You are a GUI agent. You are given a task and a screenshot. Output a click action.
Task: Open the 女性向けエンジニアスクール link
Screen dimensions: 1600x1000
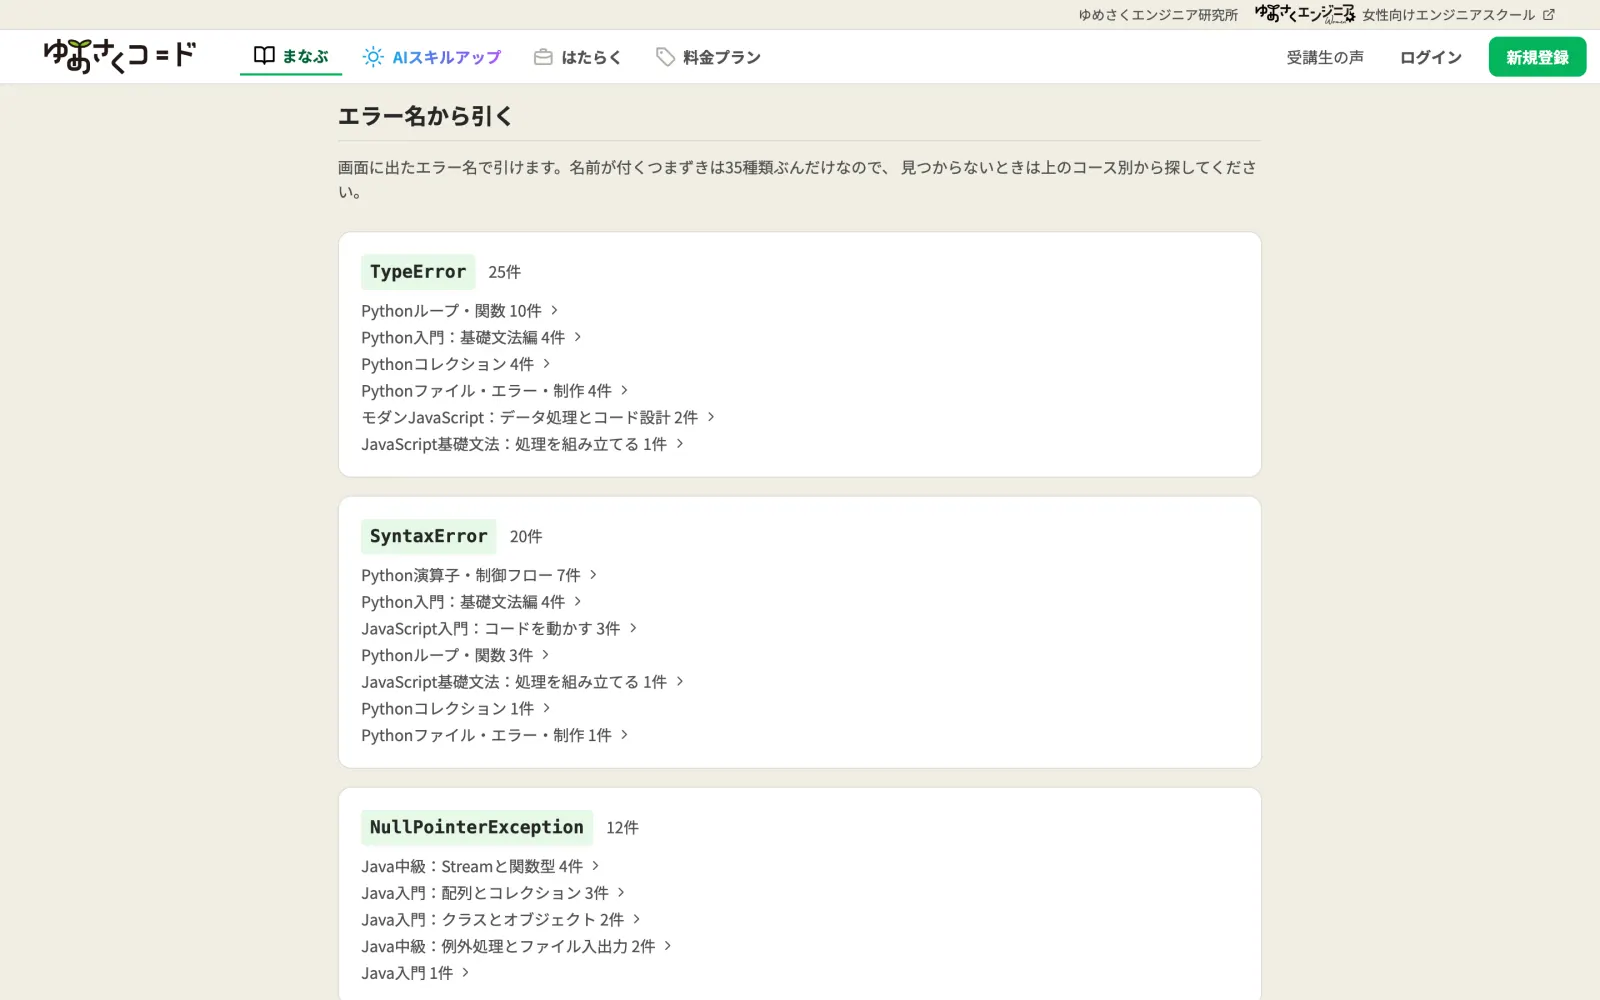pos(1448,15)
